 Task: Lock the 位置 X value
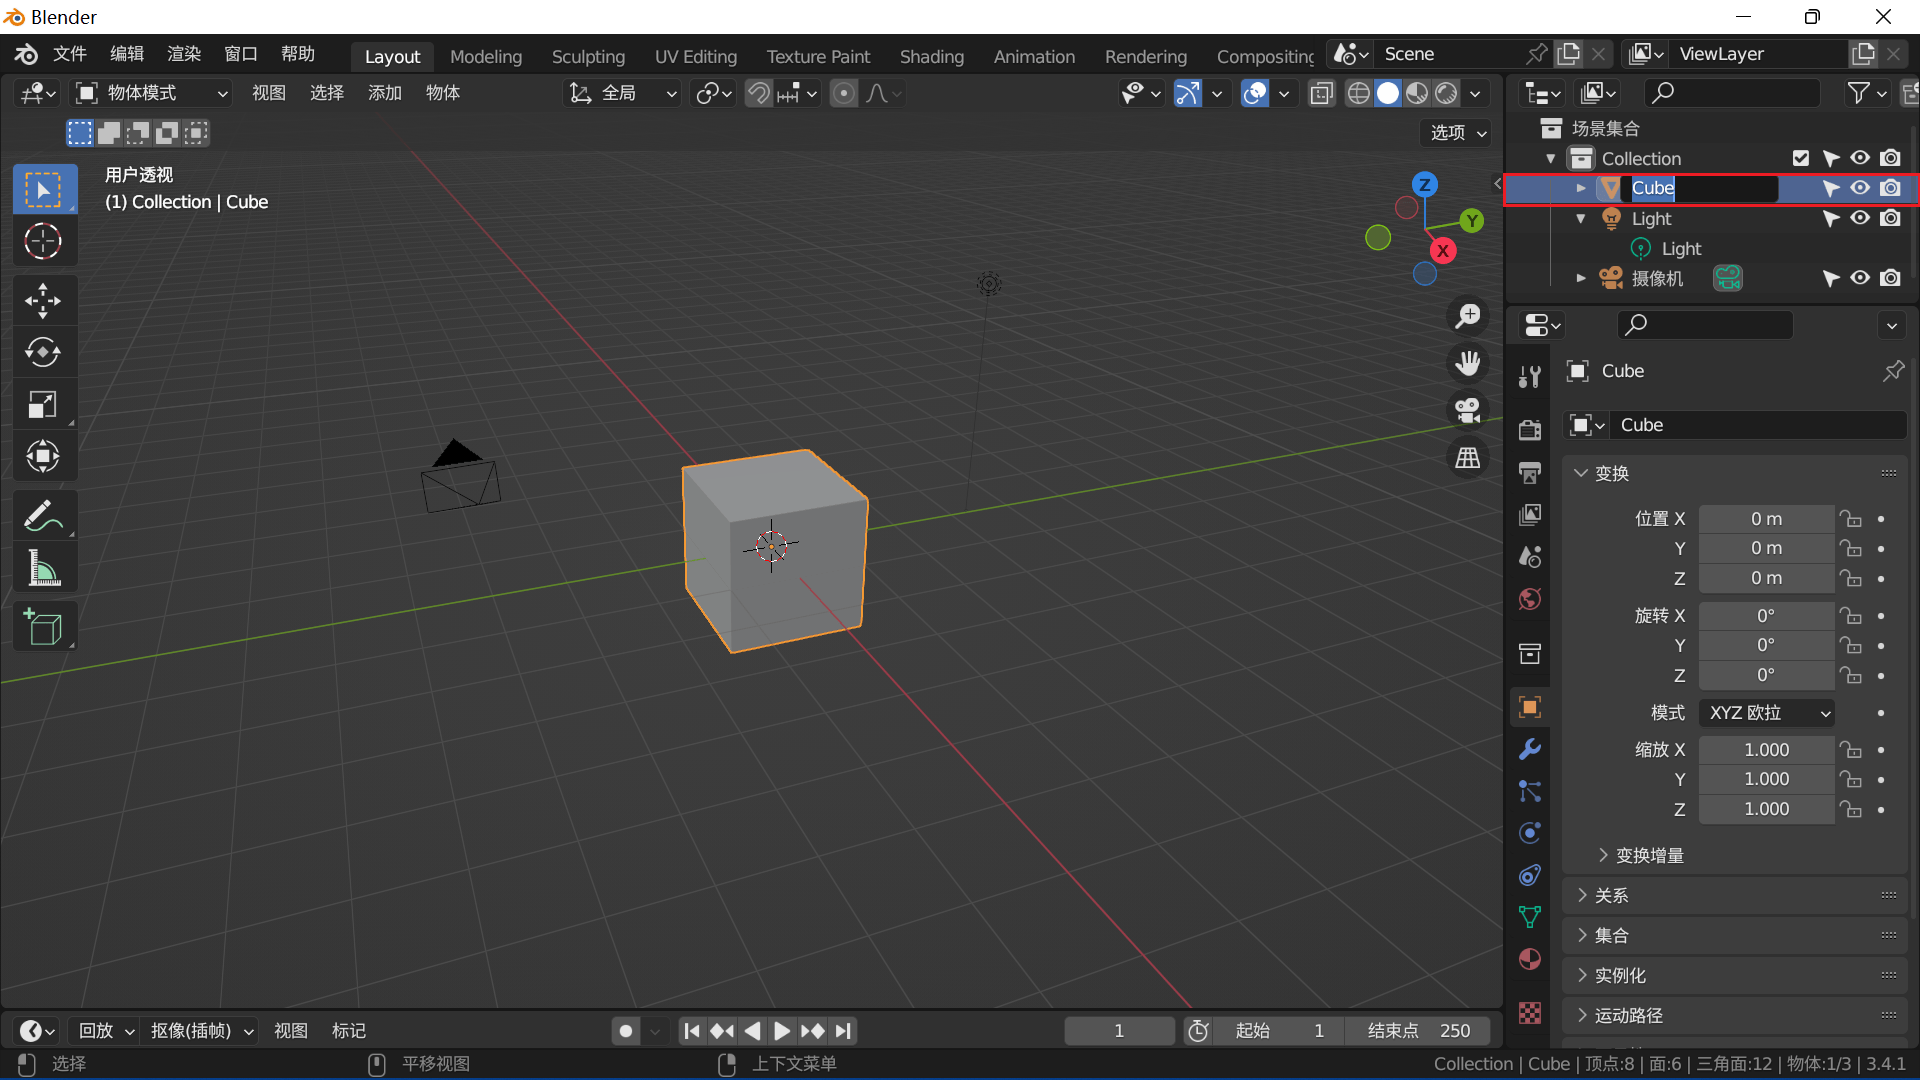tap(1852, 519)
